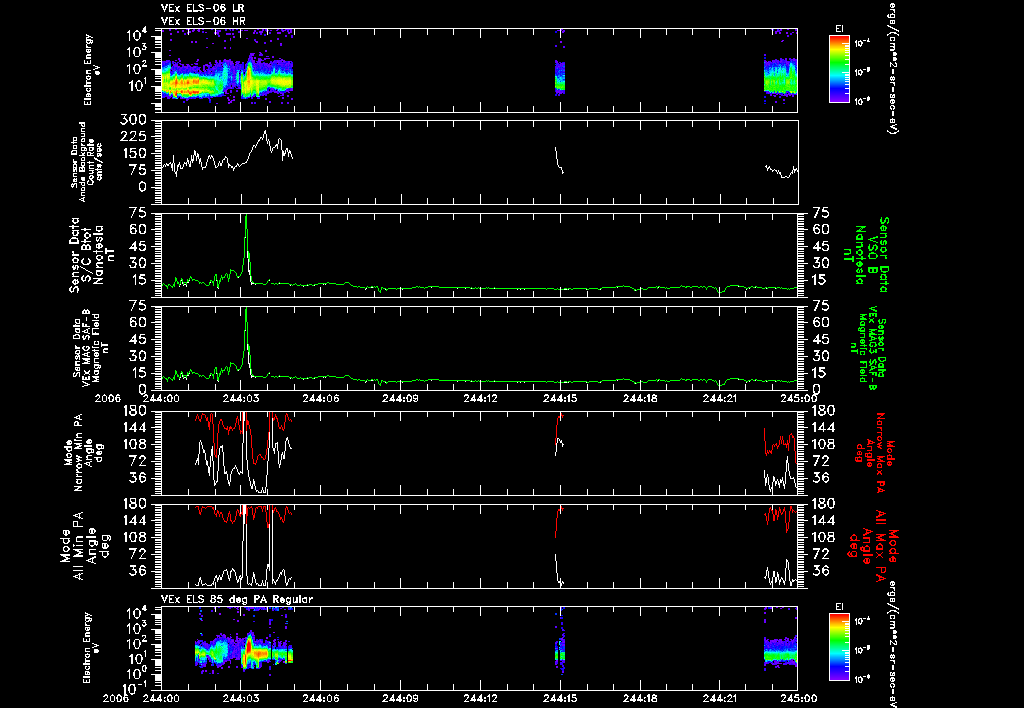Click the bottom spectrogram data block near 245:00

(780, 652)
